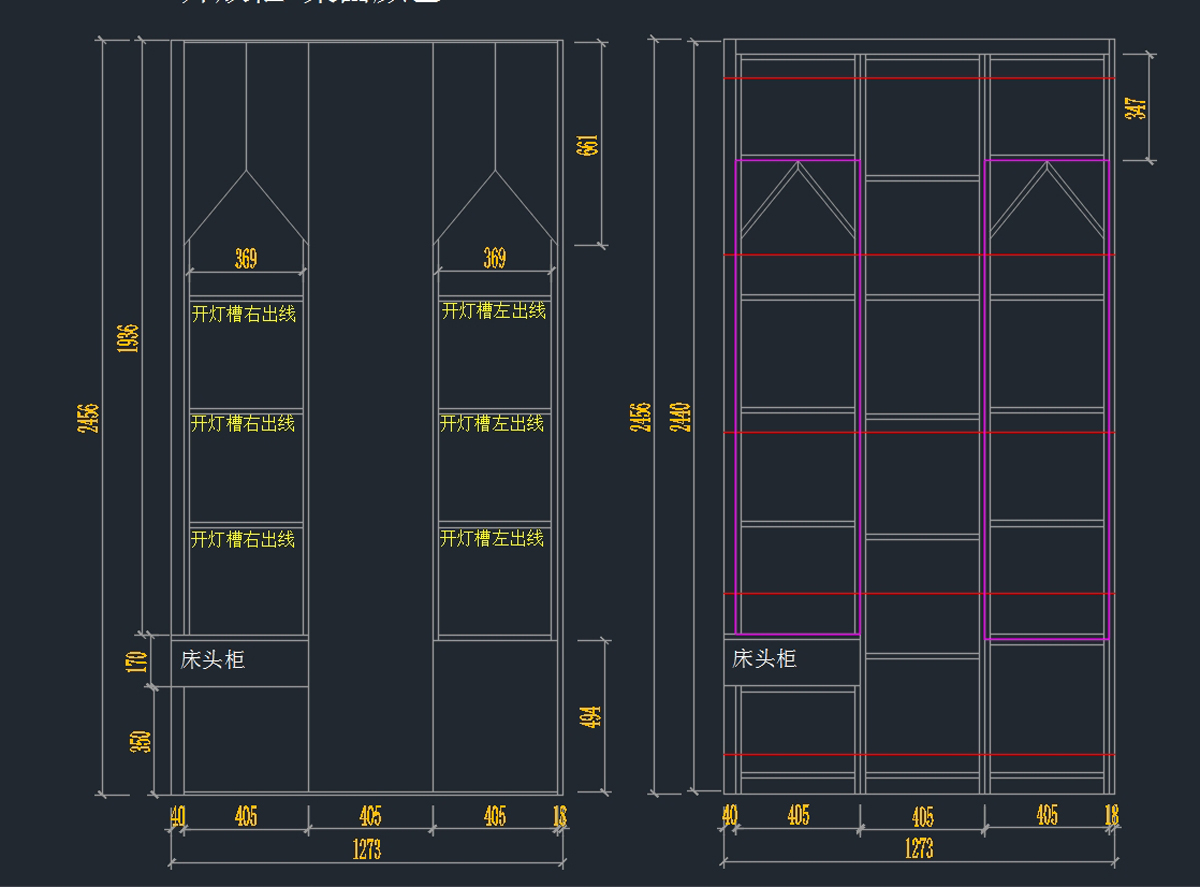Image resolution: width=1200 pixels, height=887 pixels.
Task: Click the 350 dimension text
Action: click(141, 741)
